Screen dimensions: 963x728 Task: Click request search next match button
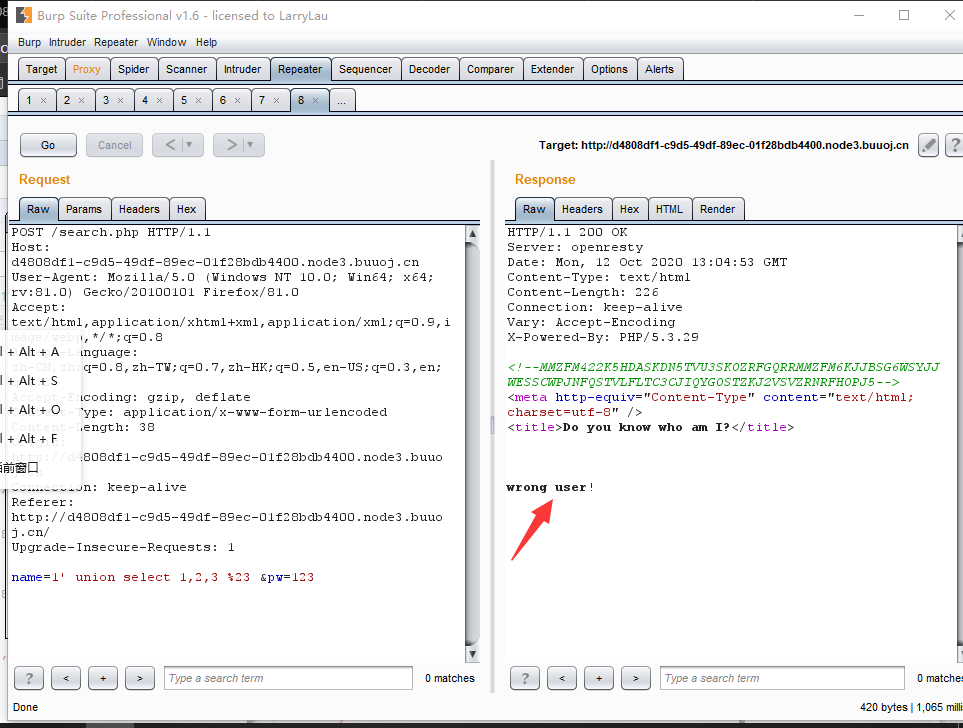pyautogui.click(x=139, y=678)
